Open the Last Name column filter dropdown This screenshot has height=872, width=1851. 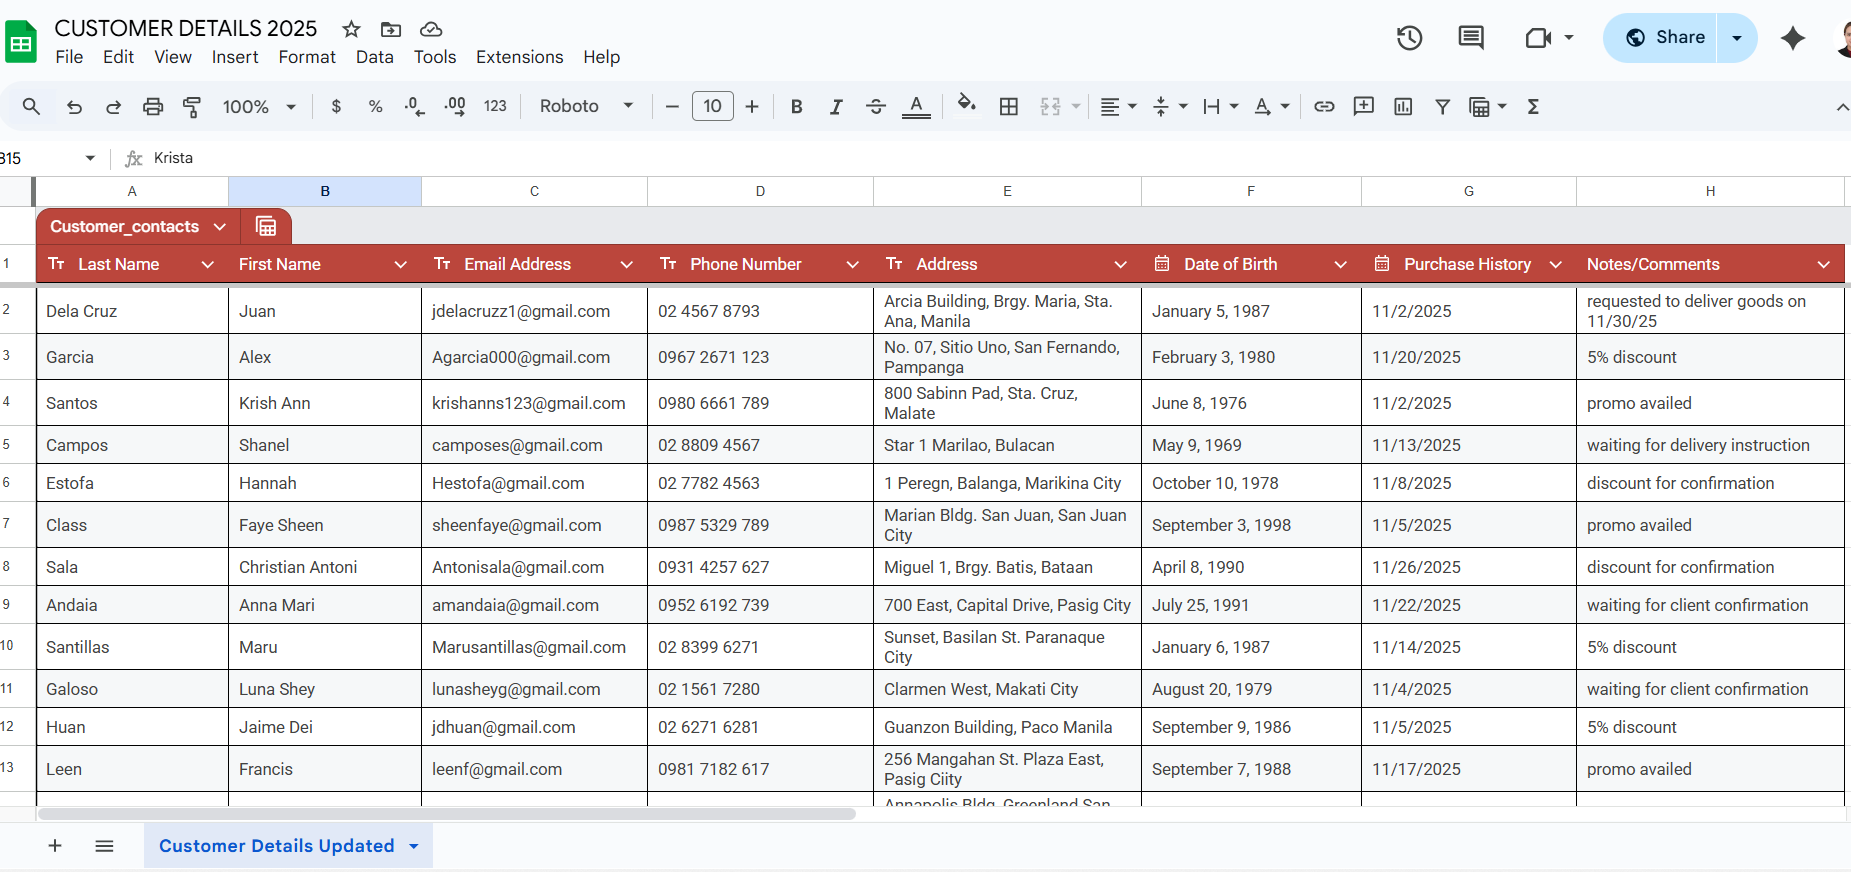click(208, 265)
